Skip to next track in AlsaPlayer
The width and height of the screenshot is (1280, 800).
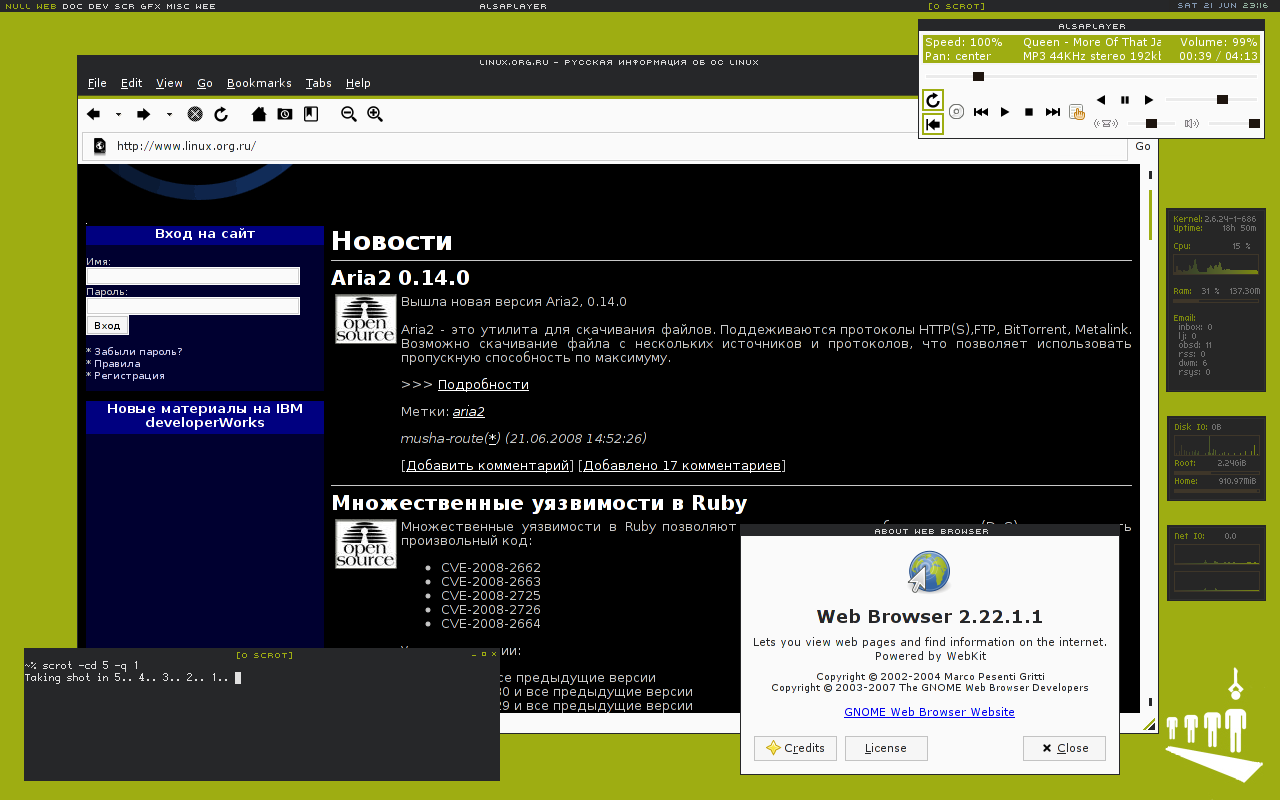1053,112
